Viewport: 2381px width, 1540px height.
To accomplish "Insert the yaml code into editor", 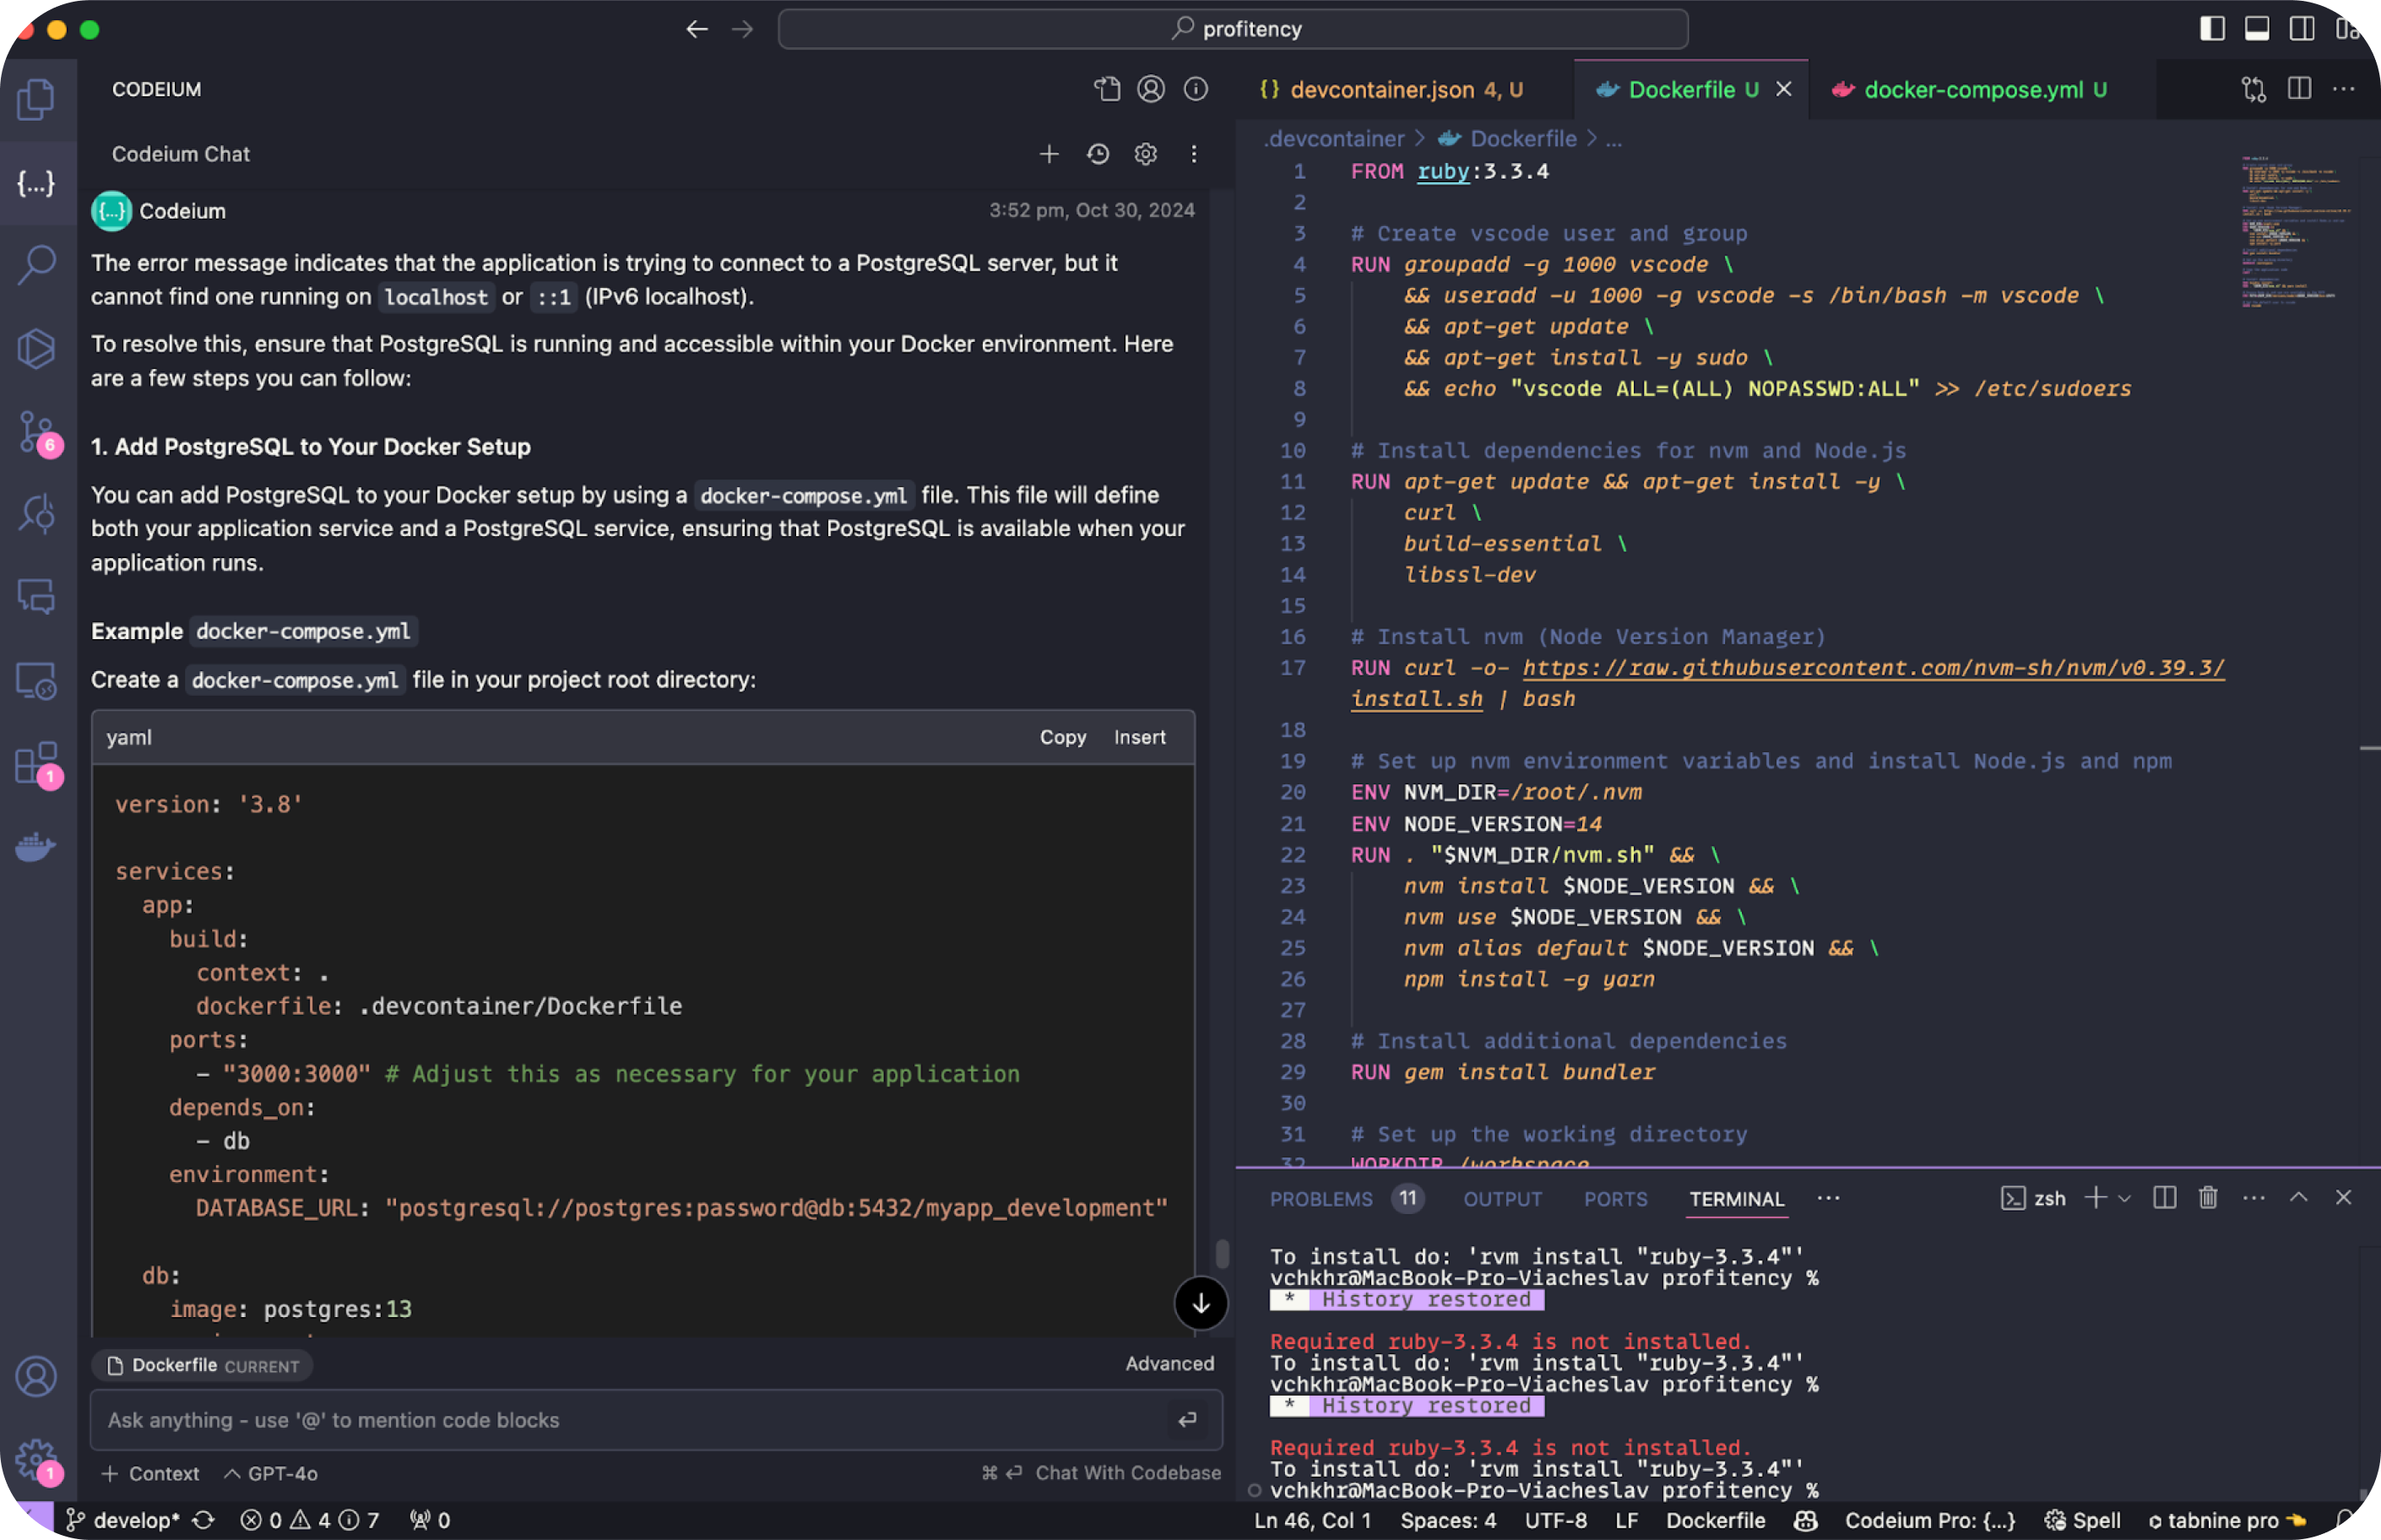I will (1139, 738).
